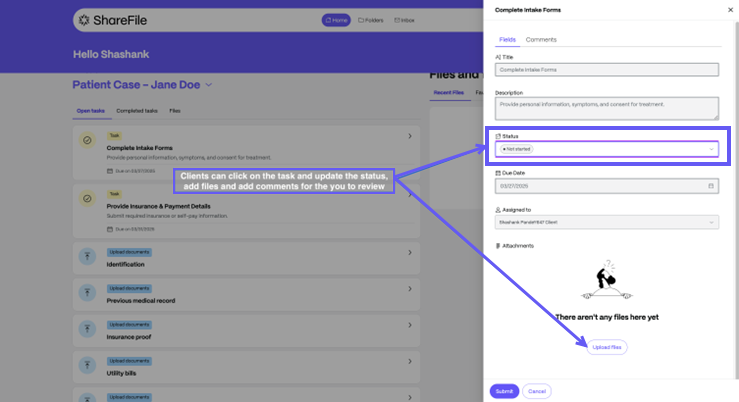Click the Insurance proof row text
The image size is (739, 402).
click(x=129, y=337)
